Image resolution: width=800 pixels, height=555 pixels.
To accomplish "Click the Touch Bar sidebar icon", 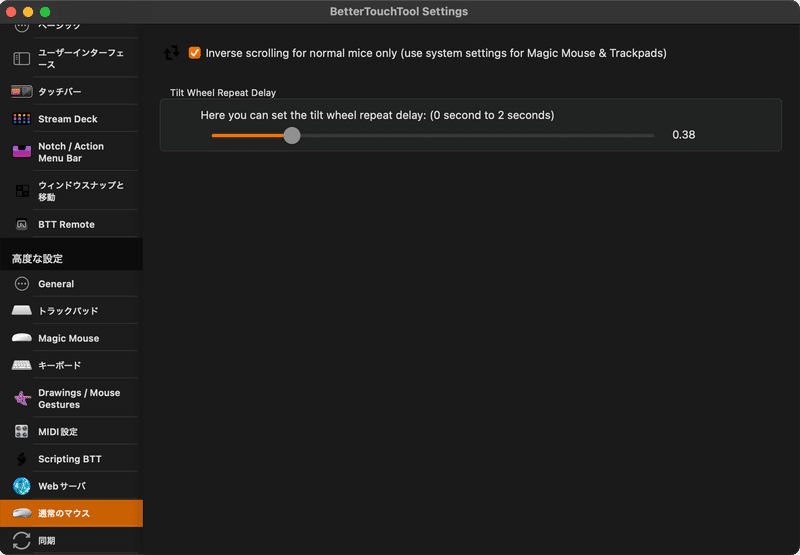I will click(x=21, y=91).
